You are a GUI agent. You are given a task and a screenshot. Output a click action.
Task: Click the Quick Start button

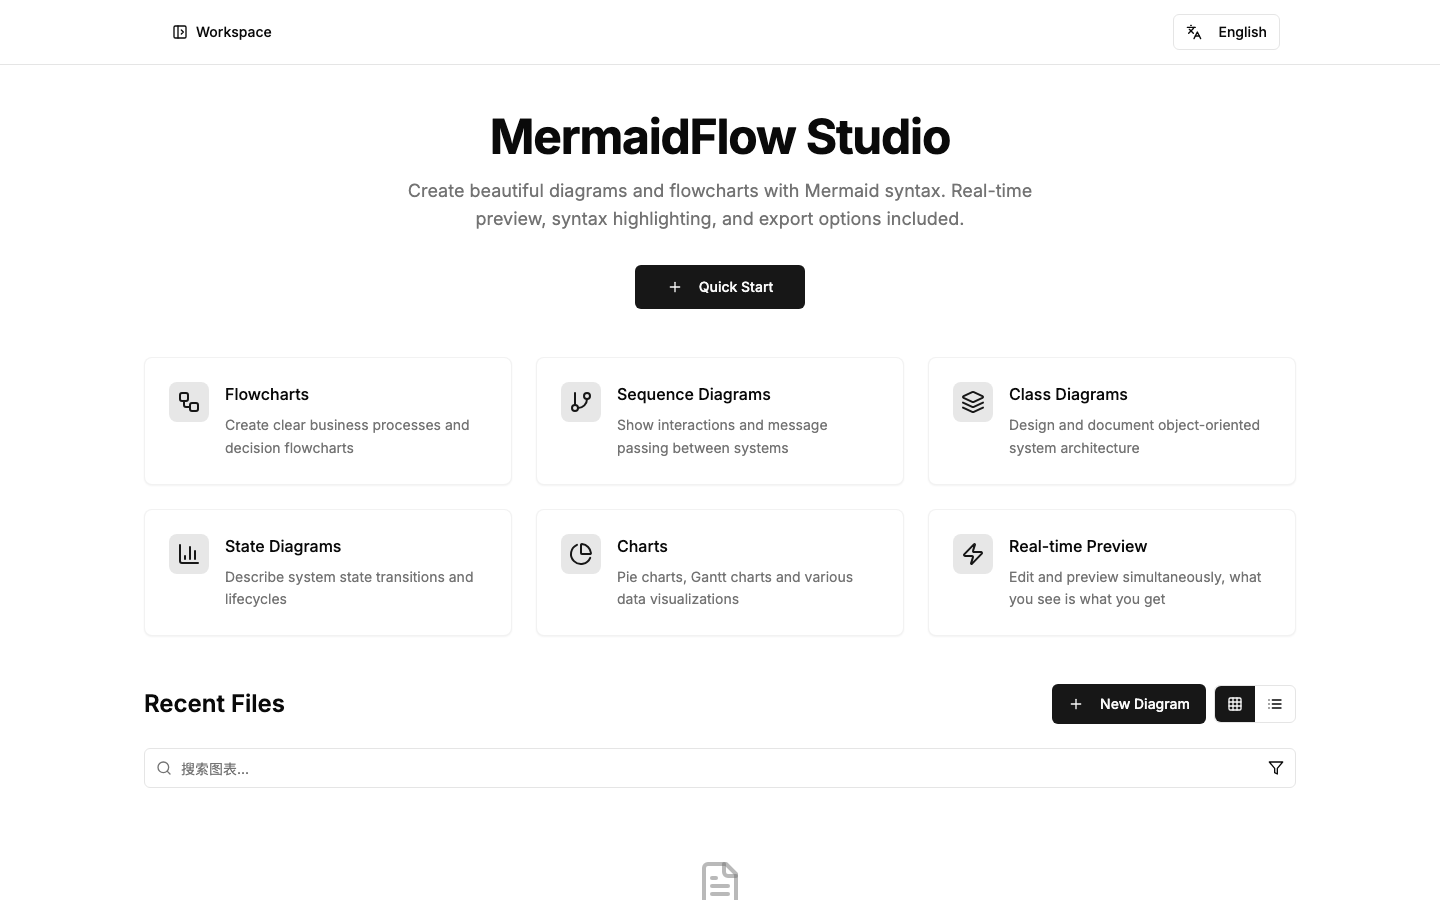[720, 287]
